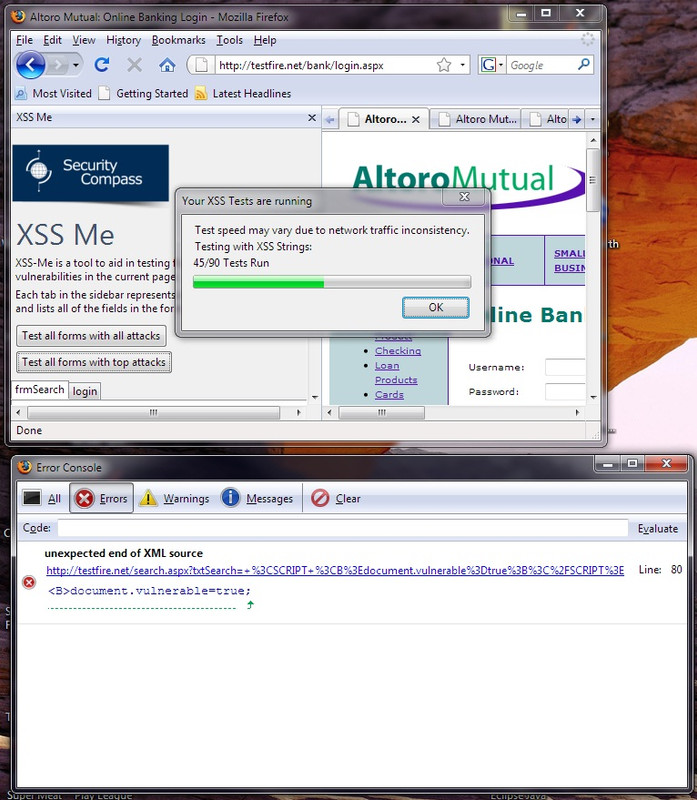Viewport: 697px width, 800px height.
Task: Click the '45/90 Tests Run' text
Action: coord(231,263)
